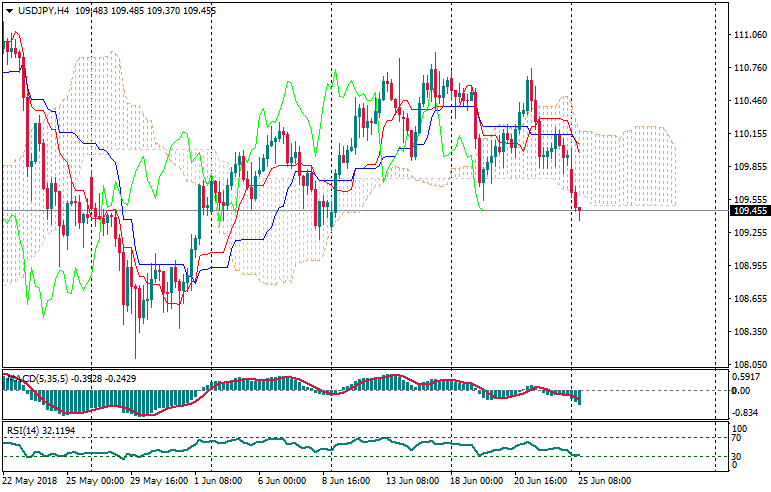Click the 111.060 price scale label
The height and width of the screenshot is (492, 771).
click(749, 35)
